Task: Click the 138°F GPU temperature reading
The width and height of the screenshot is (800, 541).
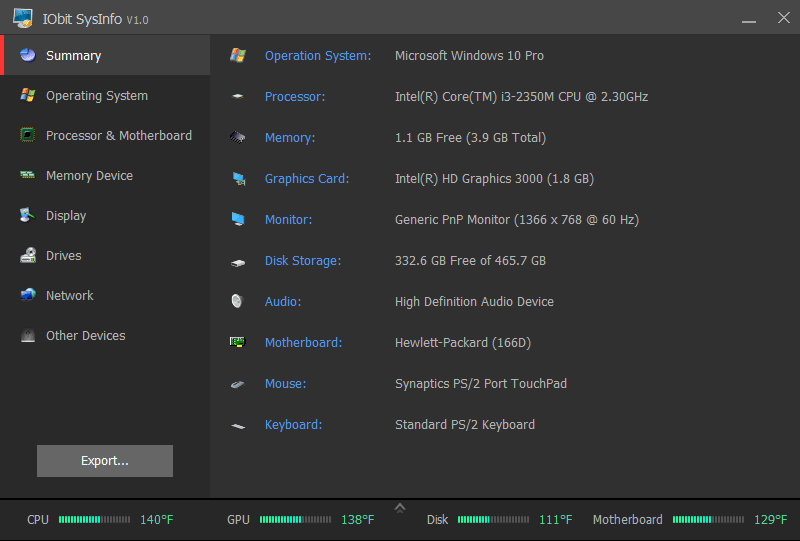Action: pos(358,520)
